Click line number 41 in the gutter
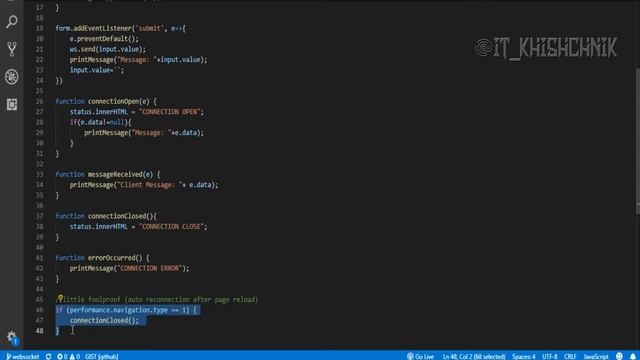The height and width of the screenshot is (360, 640). 39,258
